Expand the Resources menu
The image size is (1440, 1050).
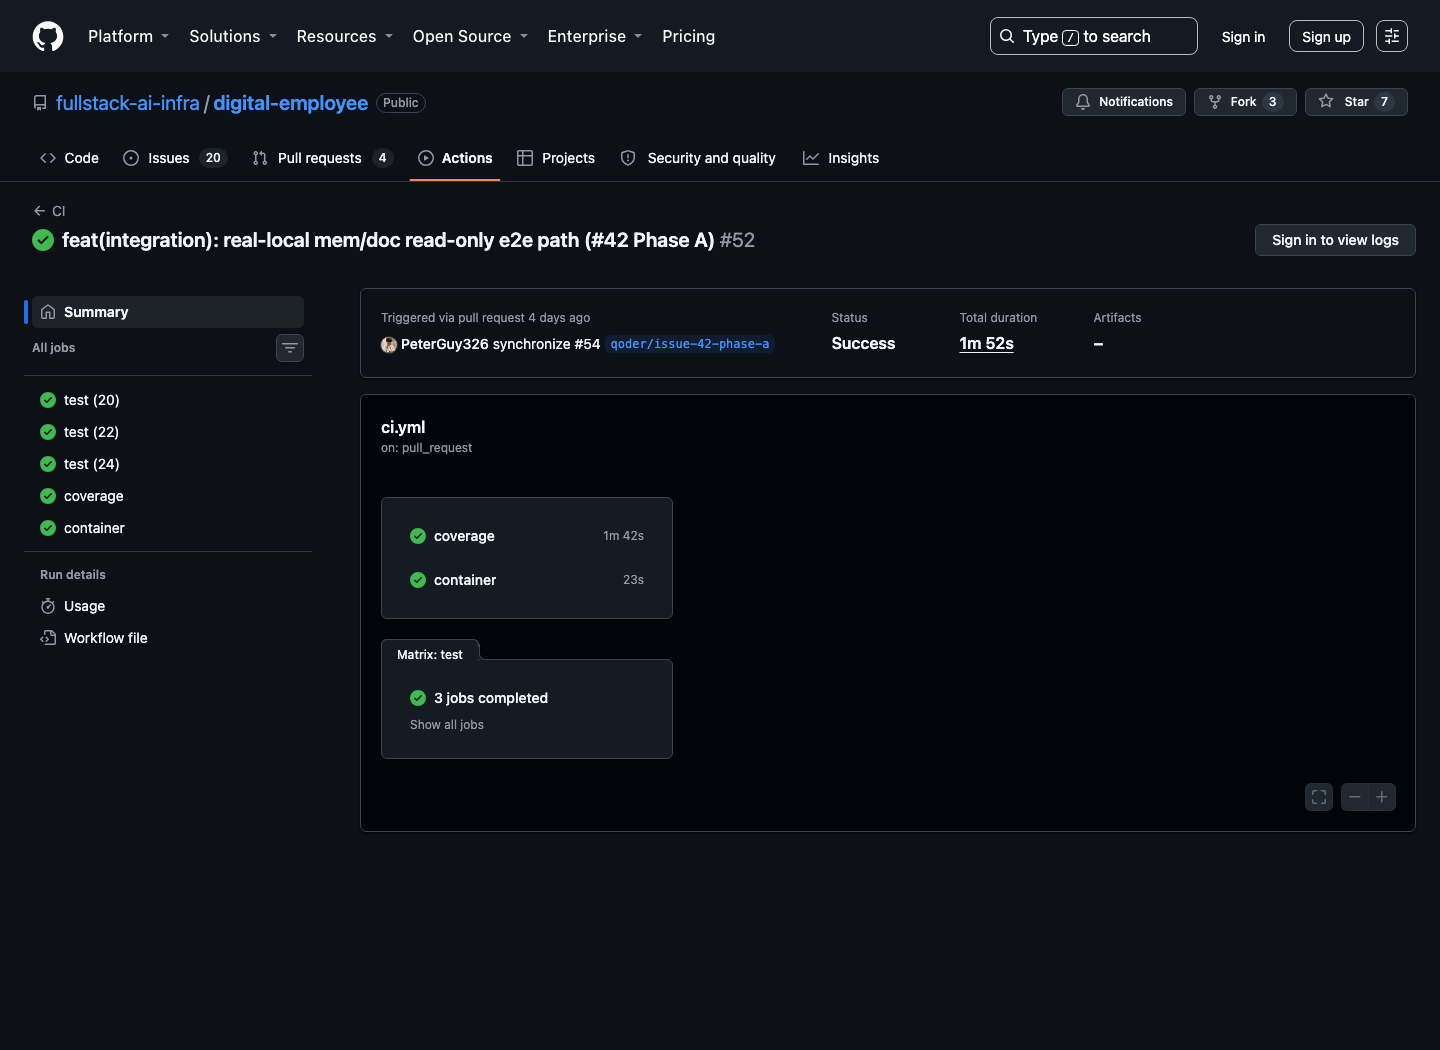click(x=345, y=36)
